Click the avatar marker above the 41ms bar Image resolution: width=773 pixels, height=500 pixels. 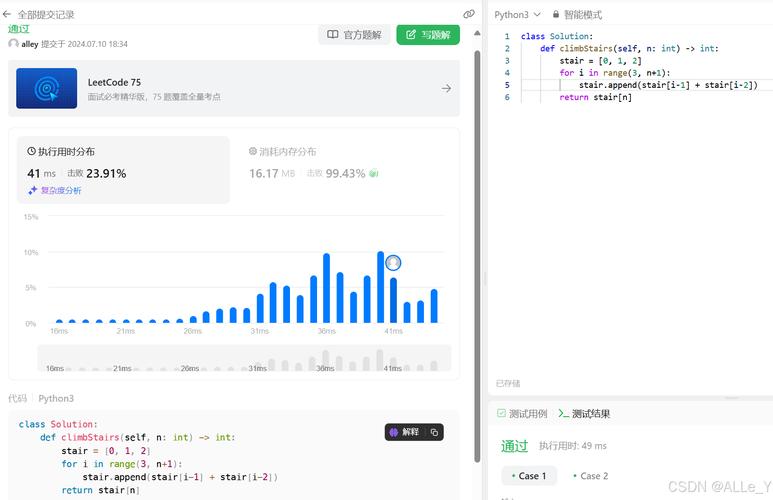(393, 263)
